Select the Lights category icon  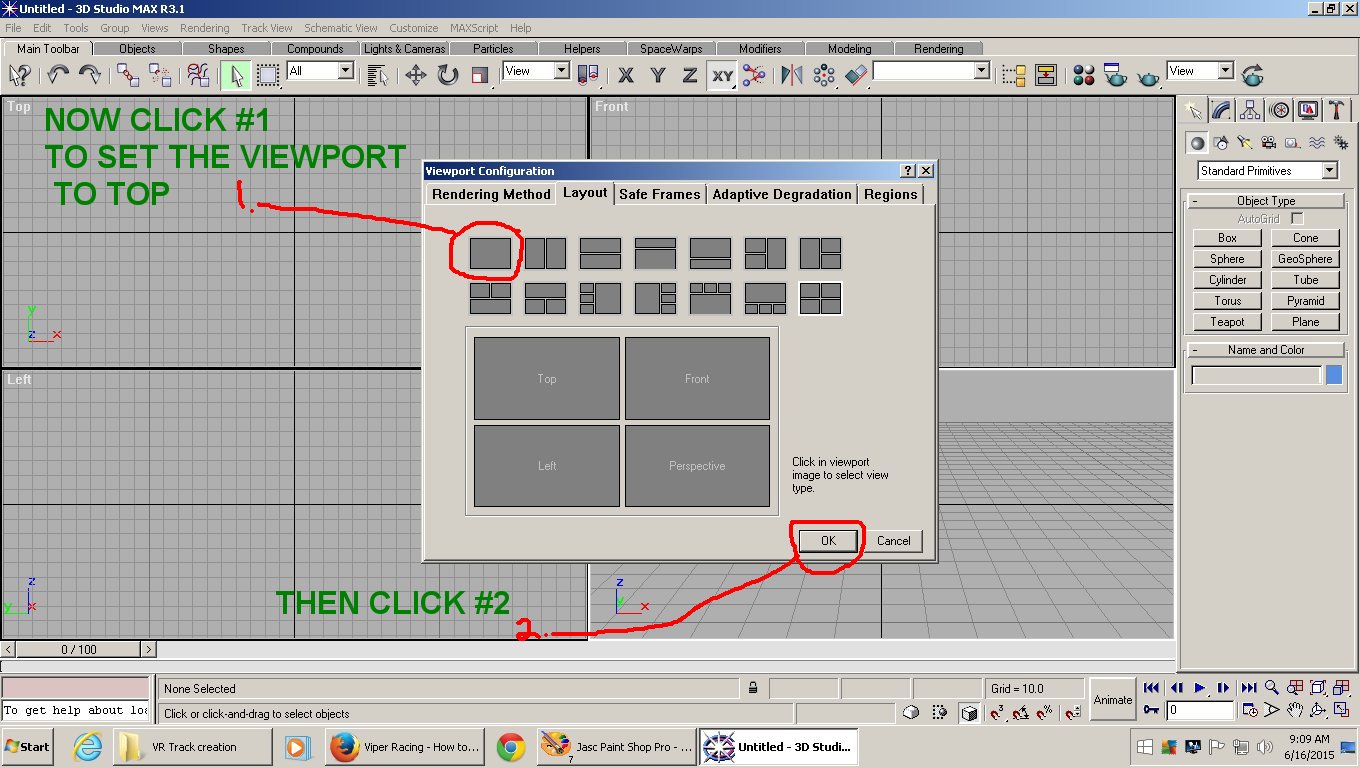1245,142
